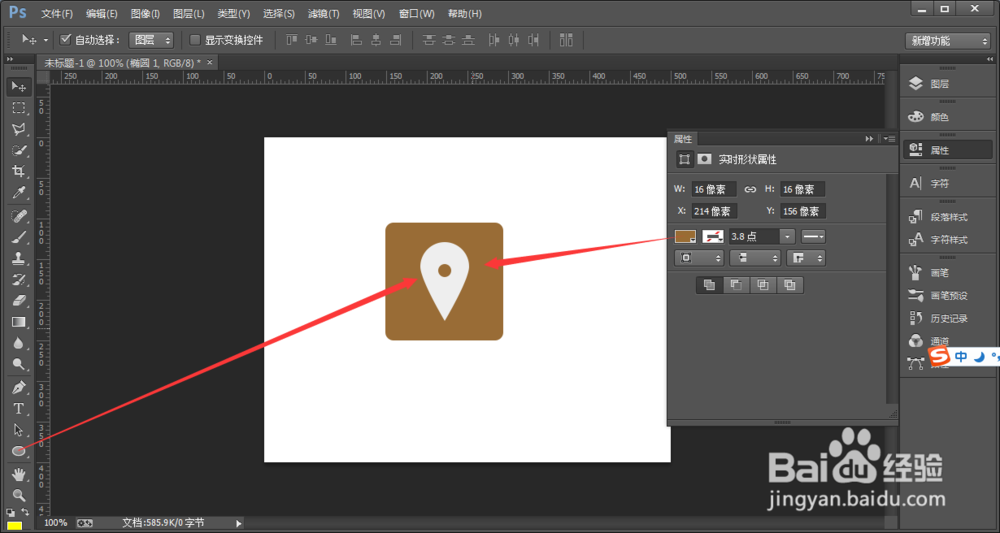Open the tool preset picker arrow
This screenshot has height=533, width=1000.
tap(46, 40)
